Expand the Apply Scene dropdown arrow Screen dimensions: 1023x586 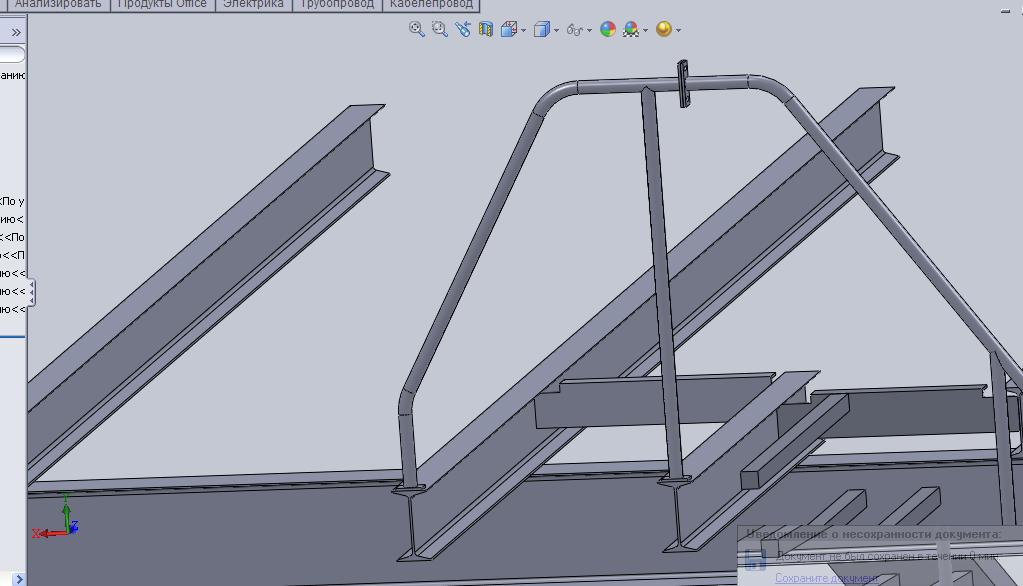(645, 30)
